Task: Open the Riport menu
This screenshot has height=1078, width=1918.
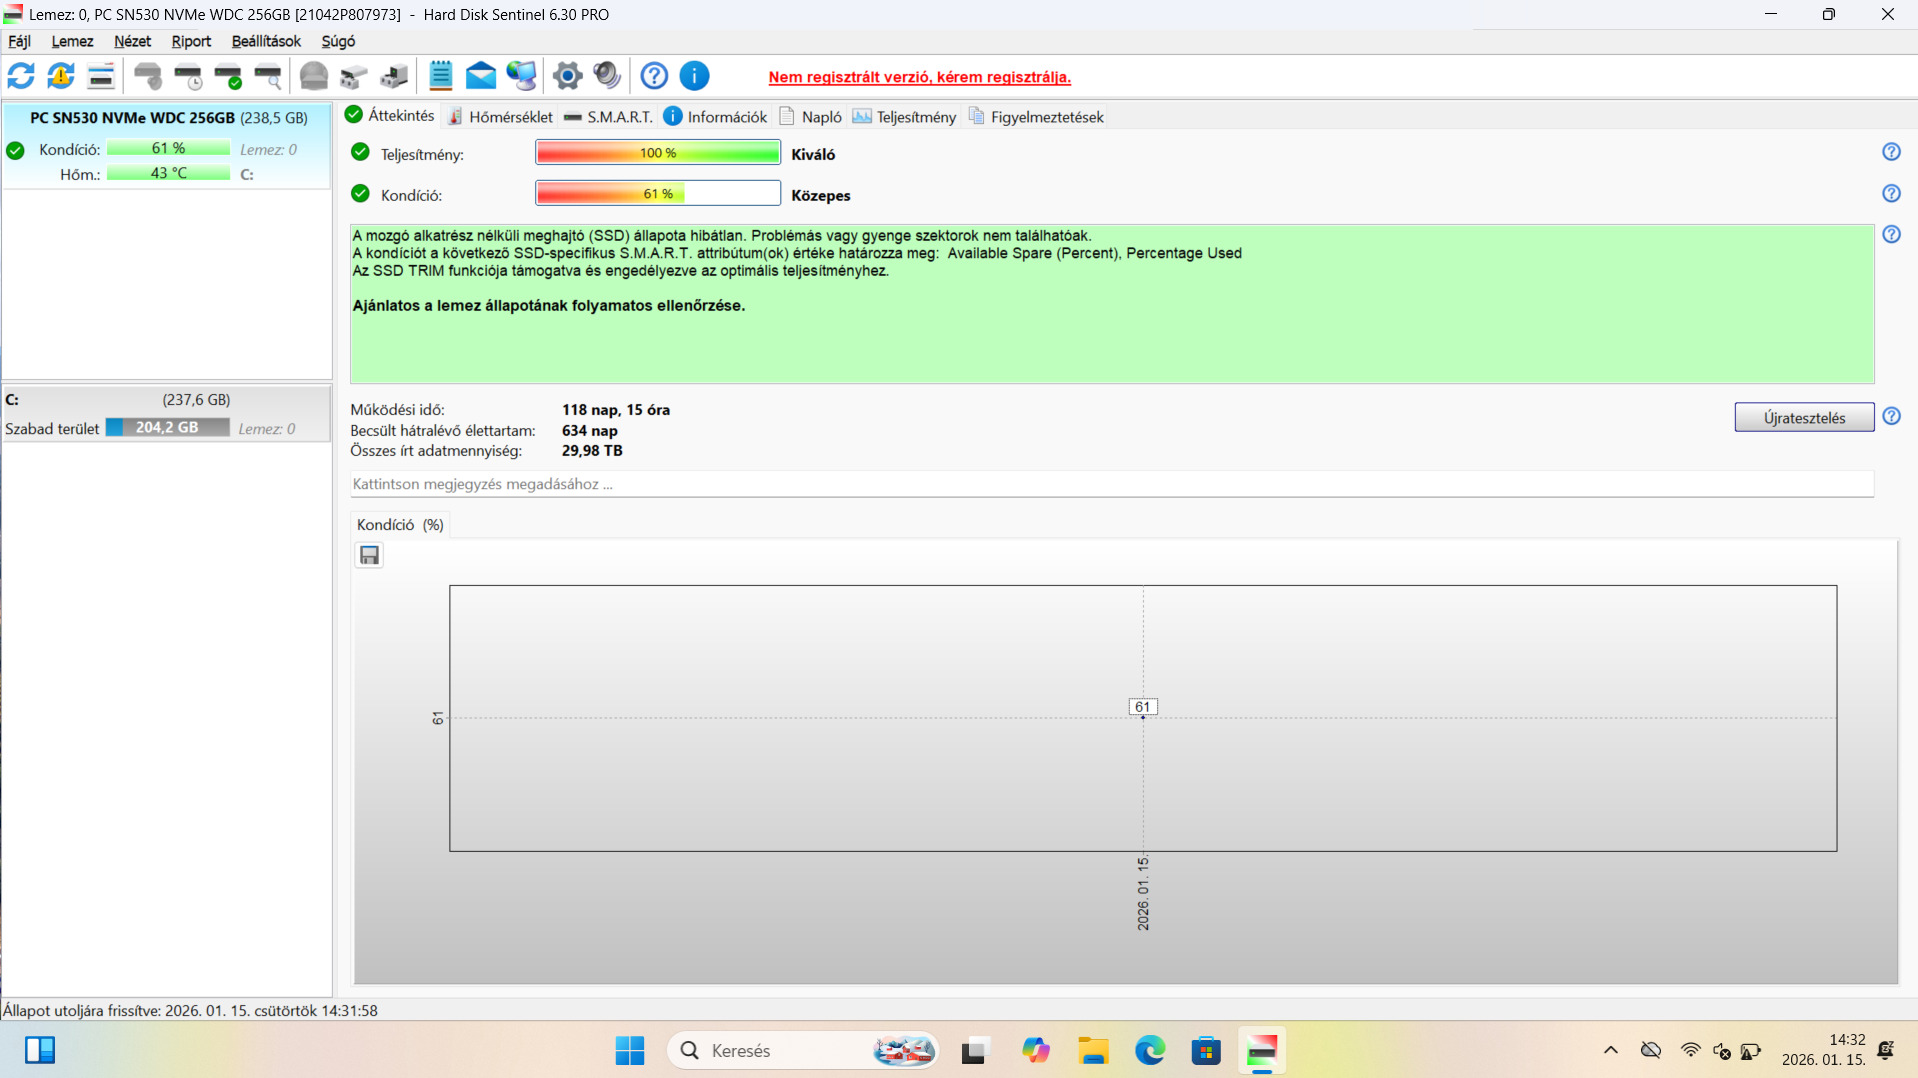Action: coord(191,42)
